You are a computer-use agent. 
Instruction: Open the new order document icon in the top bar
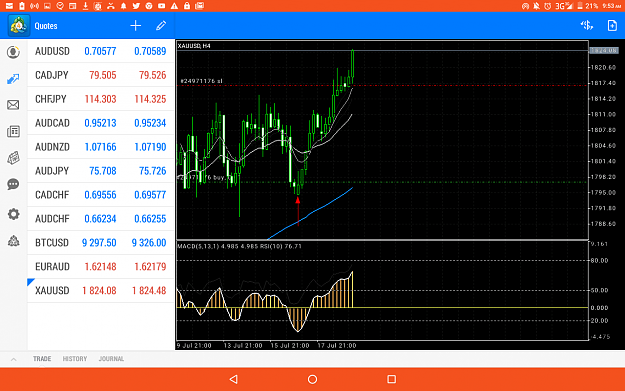pyautogui.click(x=612, y=26)
